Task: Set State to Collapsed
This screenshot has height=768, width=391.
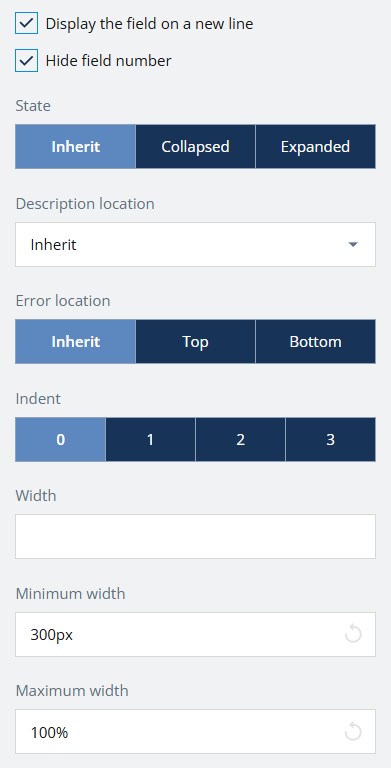Action: click(196, 146)
